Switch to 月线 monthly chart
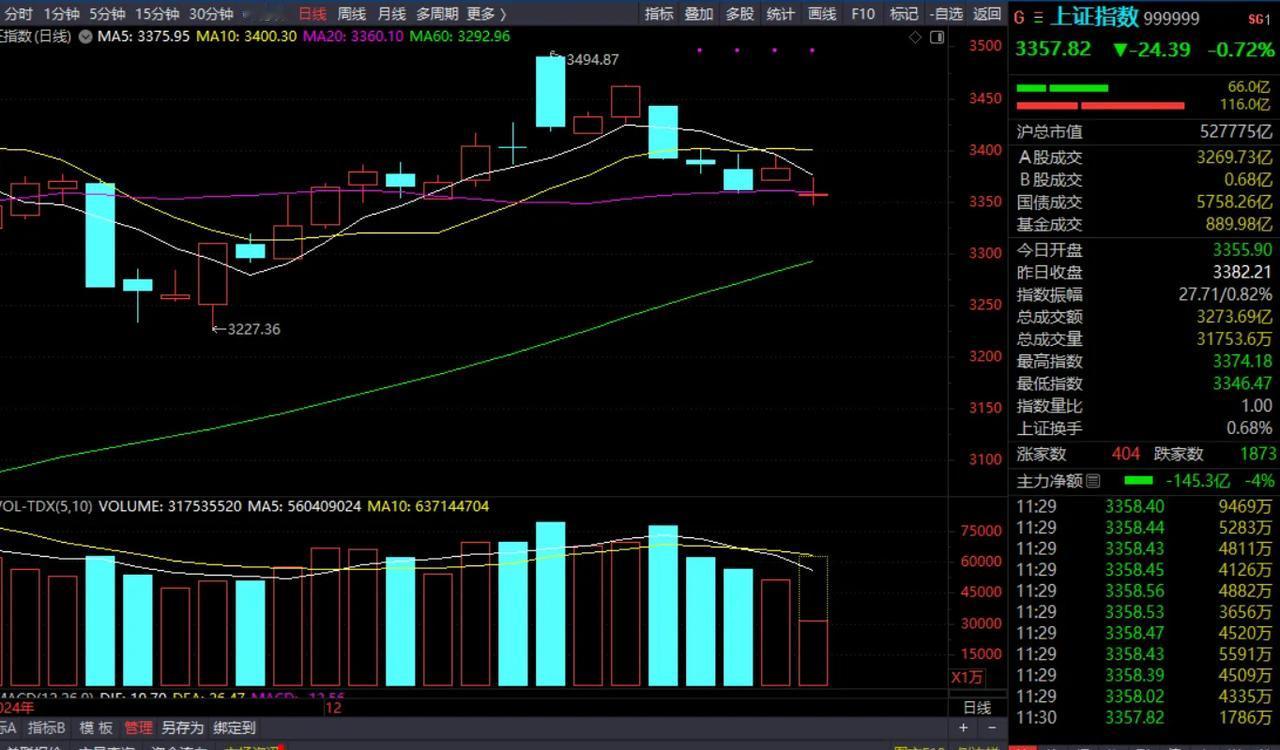Screen dimensions: 1280x750 (x=392, y=14)
